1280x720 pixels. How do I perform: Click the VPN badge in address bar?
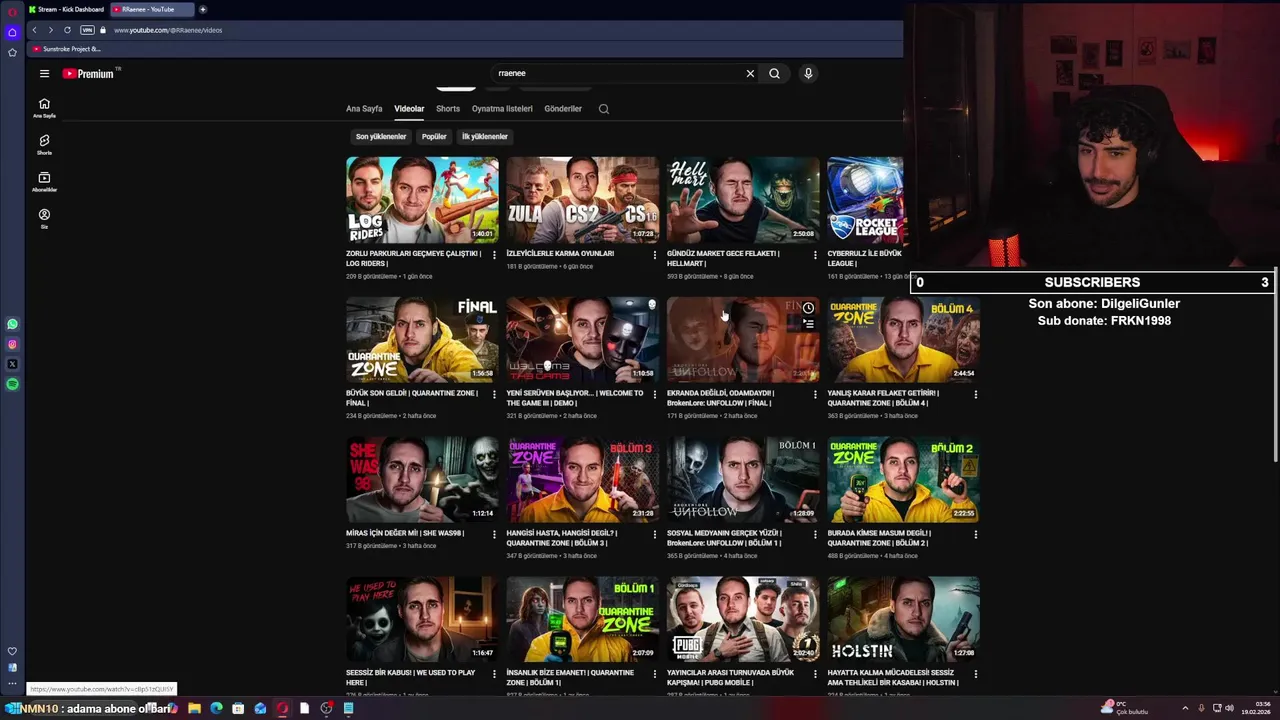point(87,30)
